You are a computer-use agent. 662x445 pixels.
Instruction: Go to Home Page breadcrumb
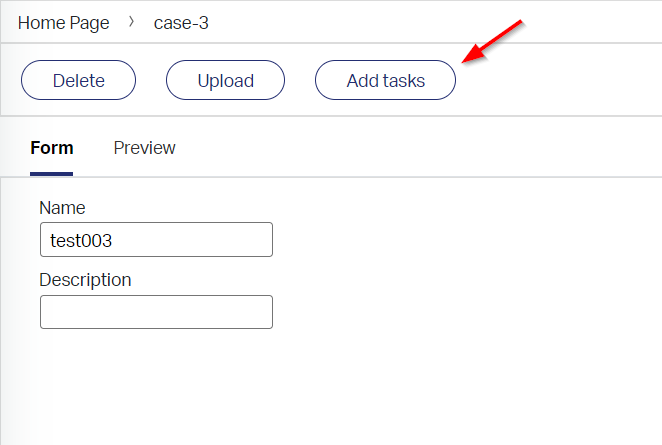point(64,23)
